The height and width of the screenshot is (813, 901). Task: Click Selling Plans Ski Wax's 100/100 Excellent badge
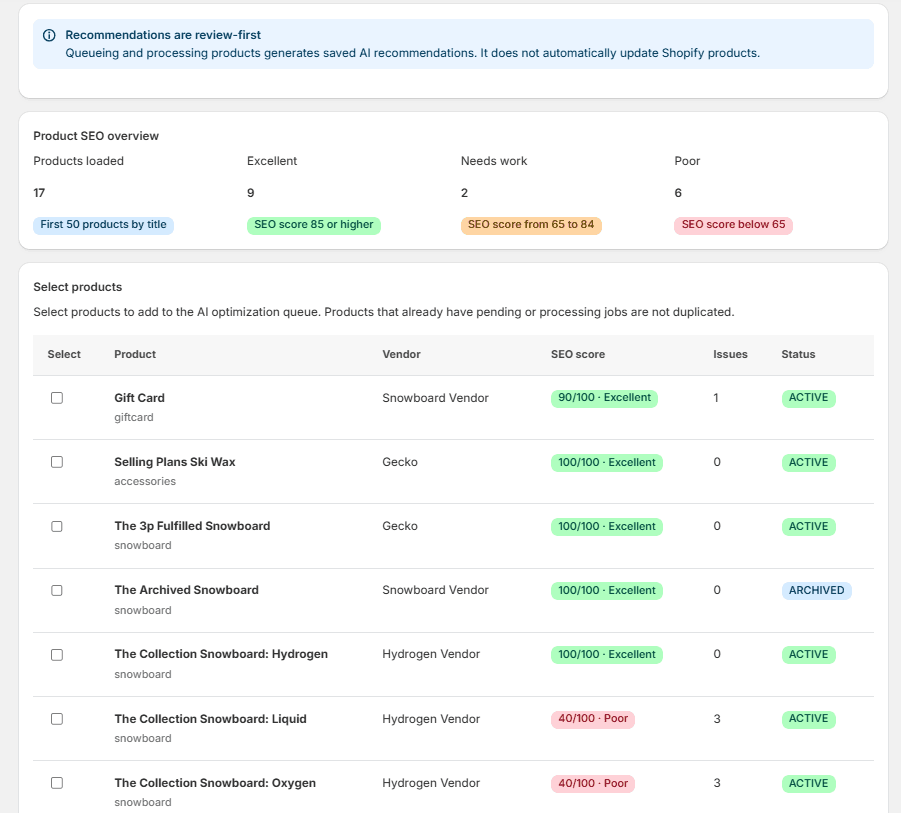pyautogui.click(x=607, y=463)
